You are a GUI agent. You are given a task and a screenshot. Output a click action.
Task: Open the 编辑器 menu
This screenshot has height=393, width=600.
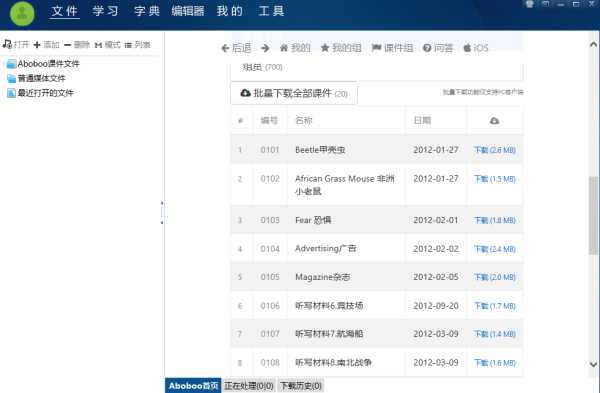[188, 11]
